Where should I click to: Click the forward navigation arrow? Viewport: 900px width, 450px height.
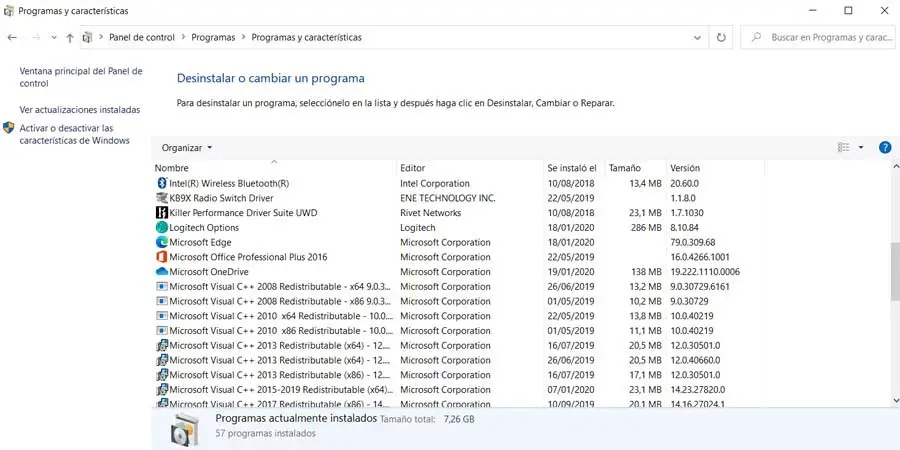[36, 37]
